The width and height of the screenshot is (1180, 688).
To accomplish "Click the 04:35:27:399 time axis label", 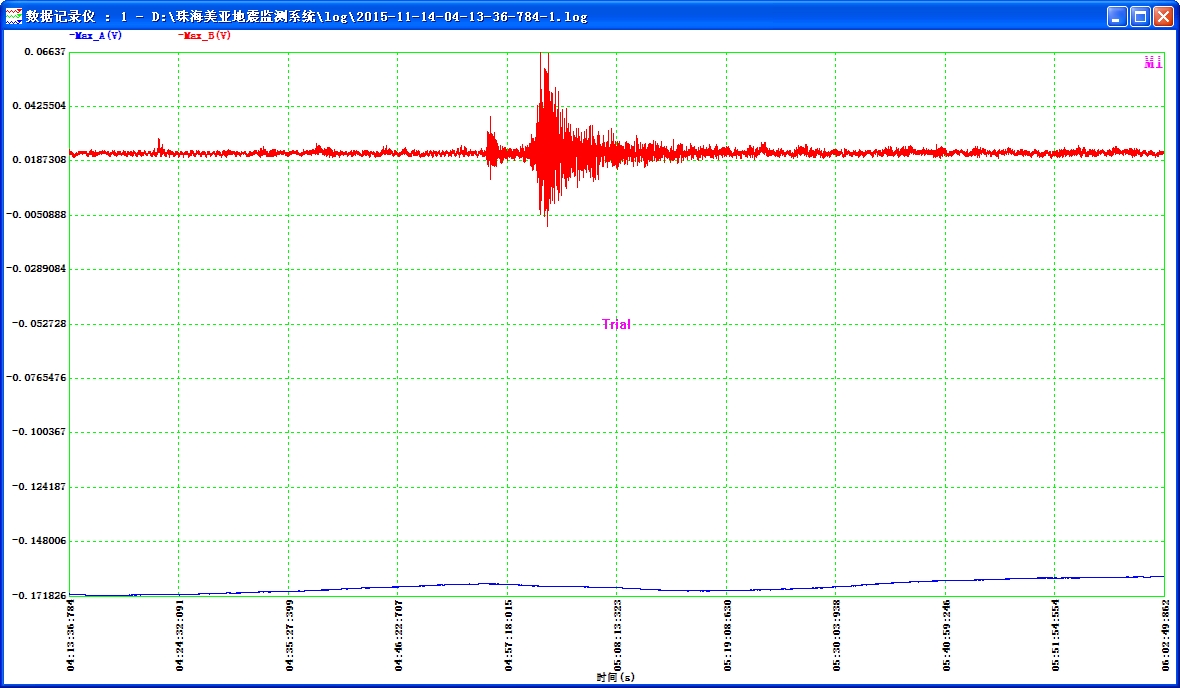I will point(289,635).
